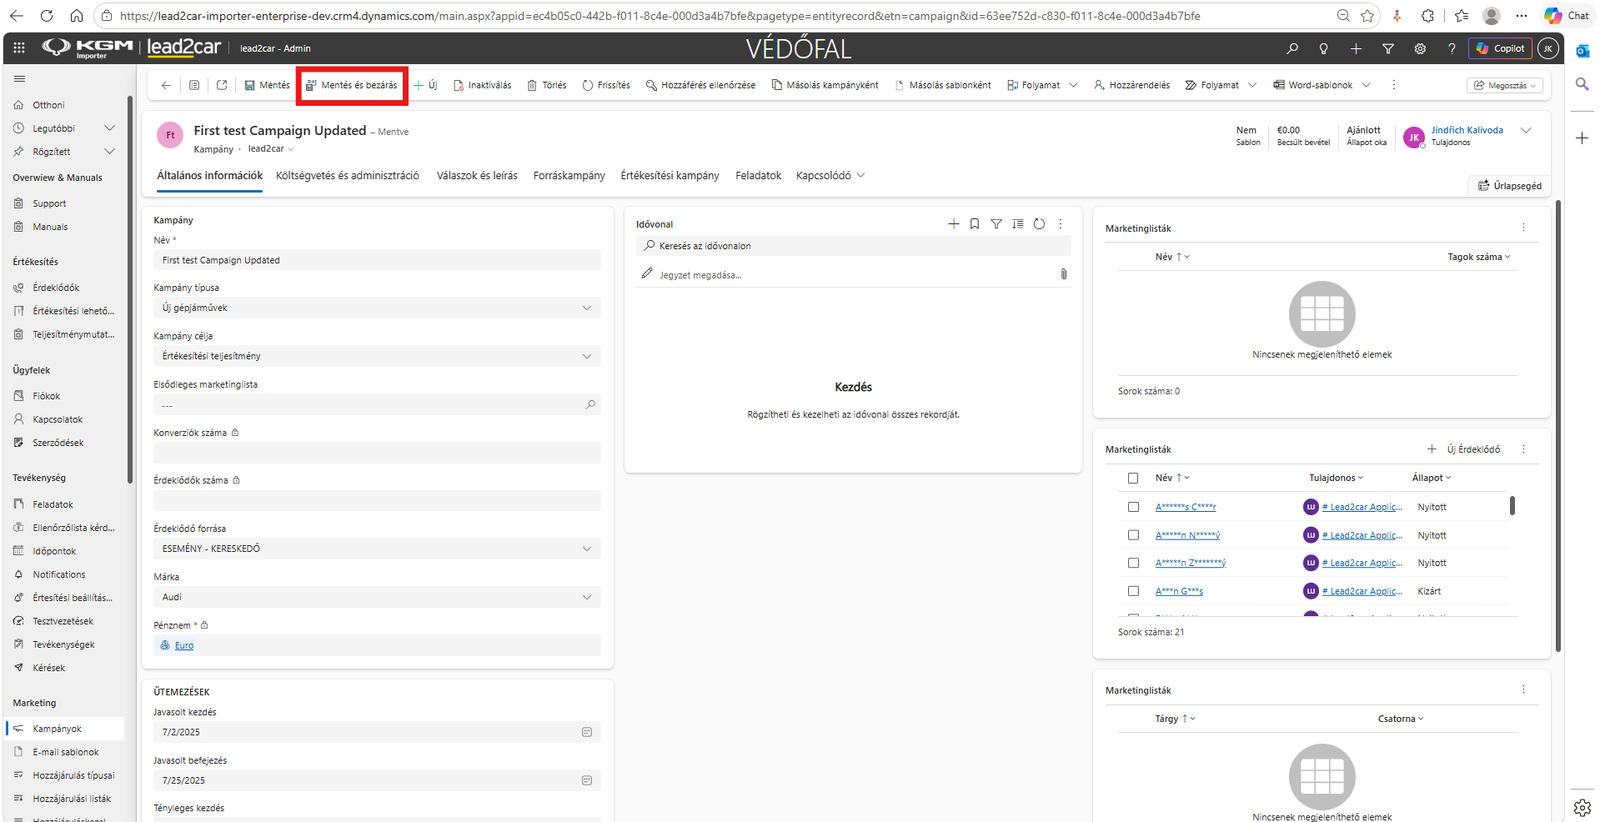This screenshot has height=822, width=1600.
Task: Open the Javasolt kezdés date picker calendar
Action: [587, 732]
